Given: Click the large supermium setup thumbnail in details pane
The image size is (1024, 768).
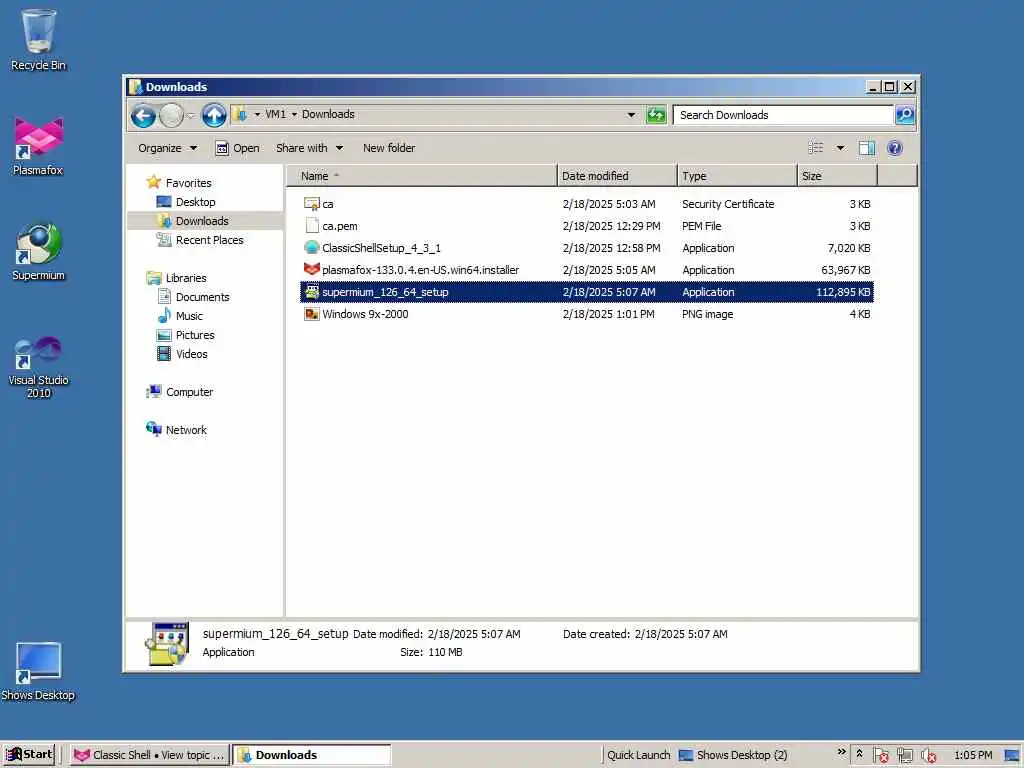Looking at the screenshot, I should (x=167, y=643).
